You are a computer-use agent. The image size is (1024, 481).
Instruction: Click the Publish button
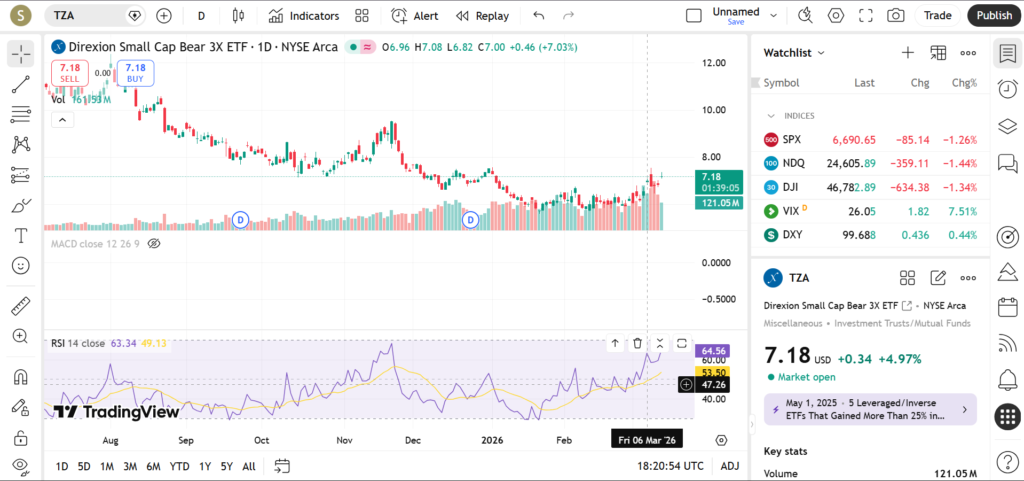[993, 16]
